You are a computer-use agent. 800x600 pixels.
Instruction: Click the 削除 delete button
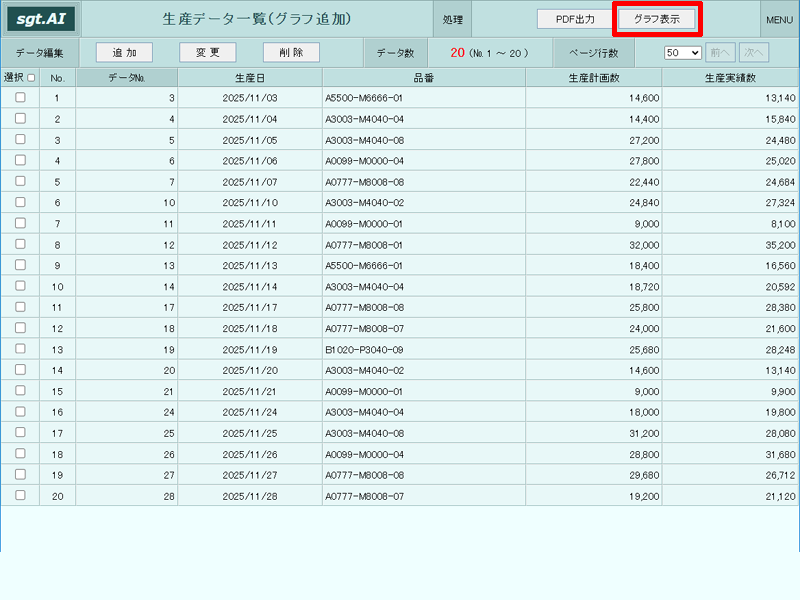[x=291, y=52]
